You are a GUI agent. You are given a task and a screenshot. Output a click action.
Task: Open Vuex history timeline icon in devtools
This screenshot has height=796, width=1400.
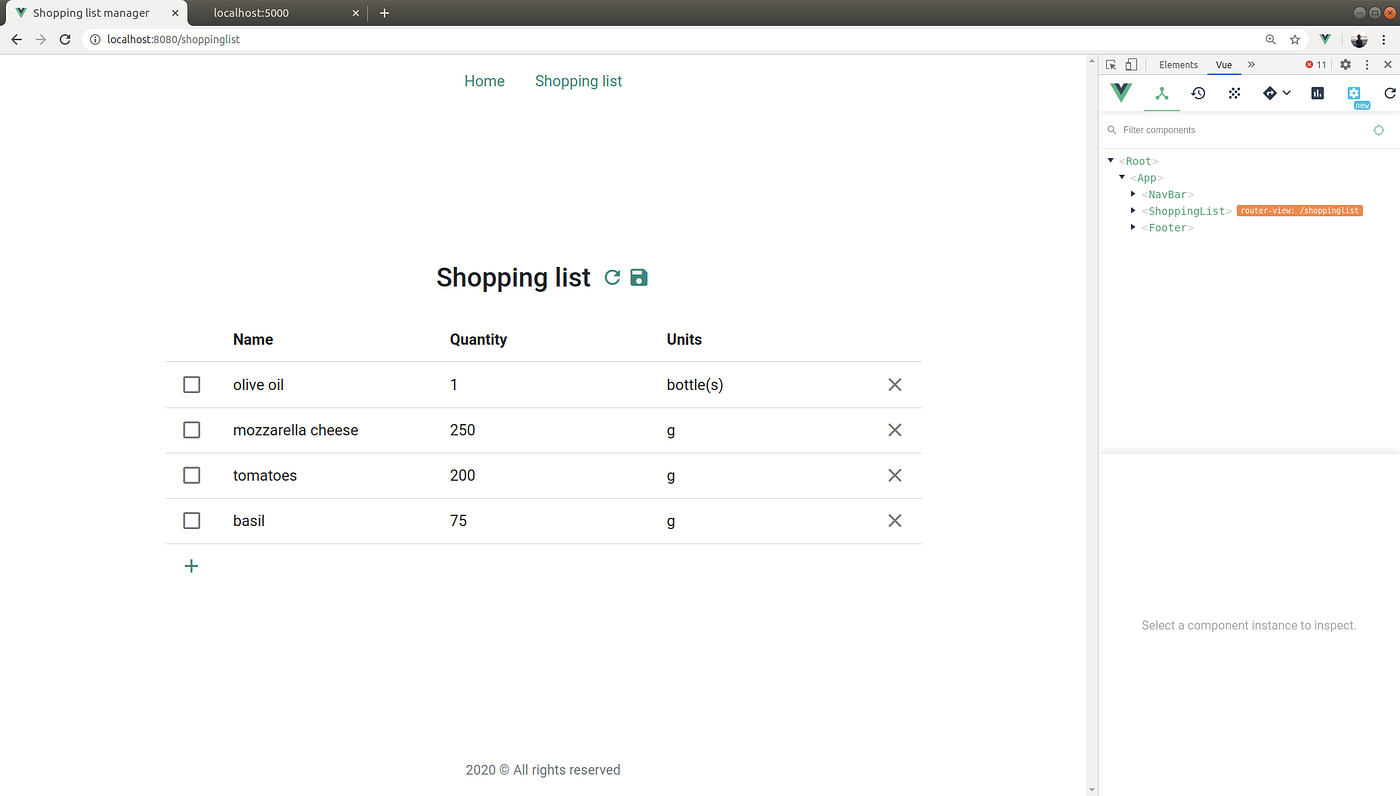(x=1198, y=93)
